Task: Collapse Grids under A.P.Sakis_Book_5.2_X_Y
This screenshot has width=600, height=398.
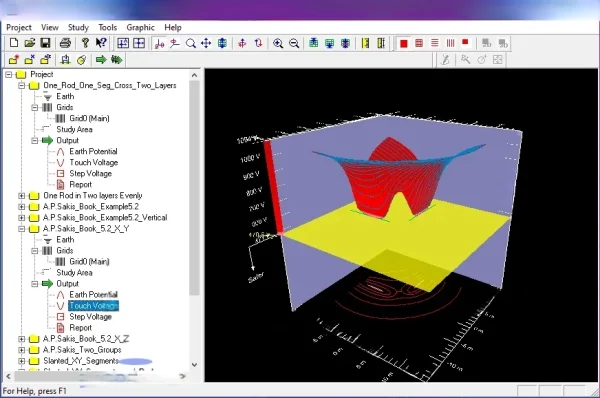Action: tap(35, 251)
